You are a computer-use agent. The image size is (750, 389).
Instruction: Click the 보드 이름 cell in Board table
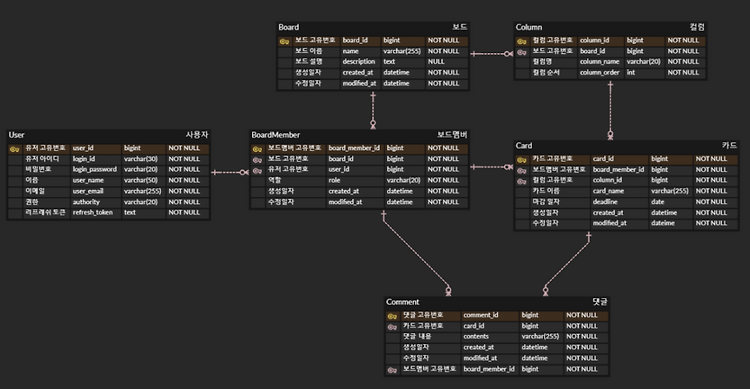(309, 51)
